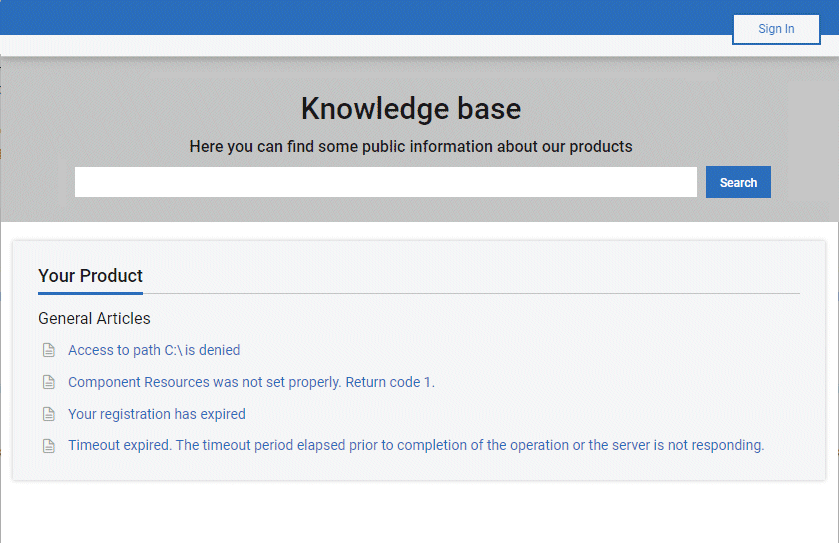Click the 'Here you can find' subtitle text
The image size is (839, 543).
click(411, 146)
